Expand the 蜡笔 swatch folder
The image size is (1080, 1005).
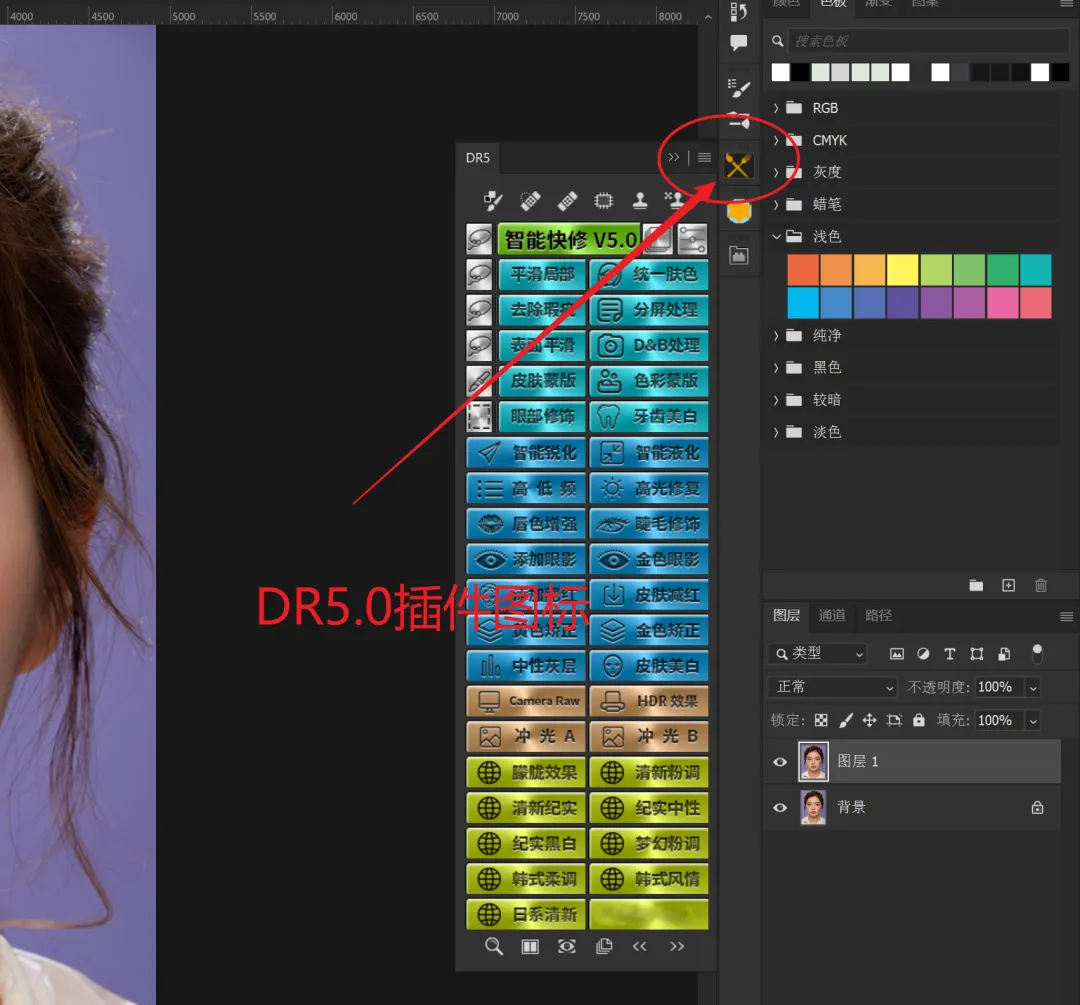point(776,205)
